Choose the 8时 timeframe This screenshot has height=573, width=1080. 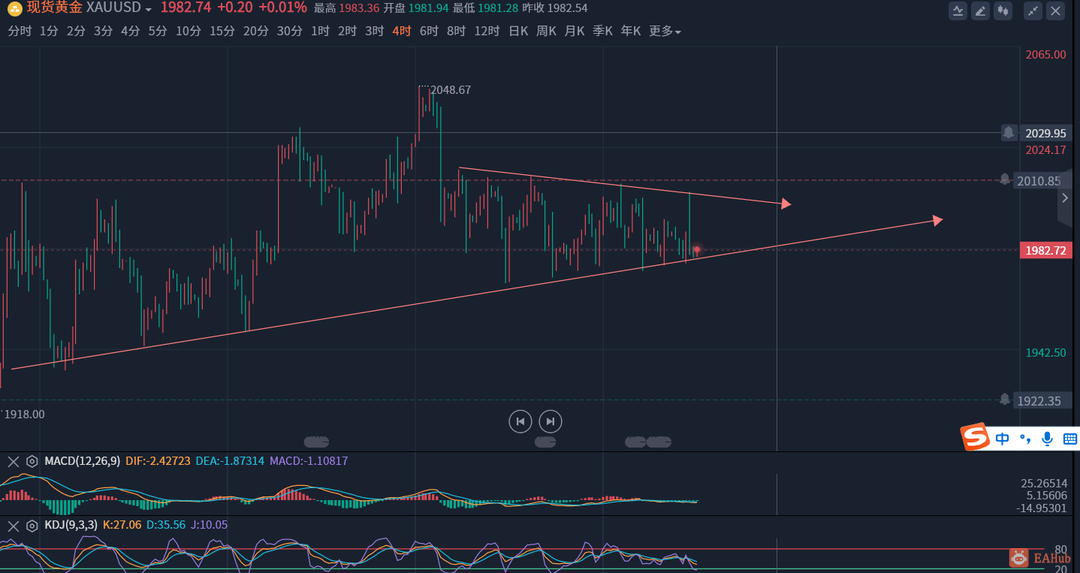point(456,31)
